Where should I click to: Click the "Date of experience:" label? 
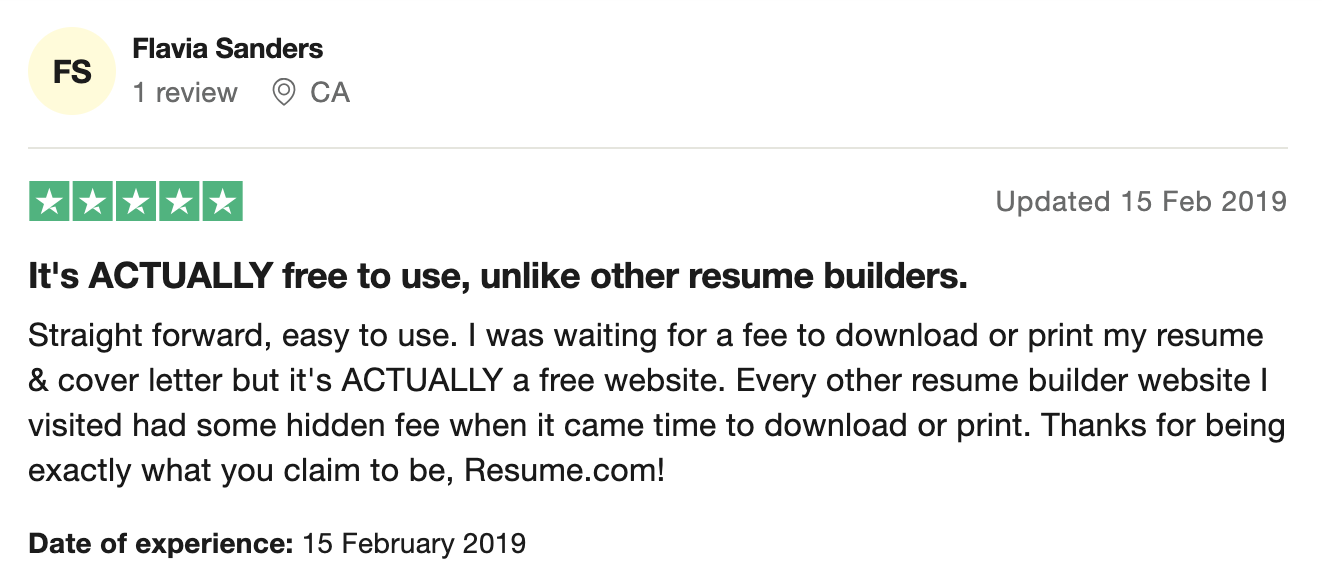pos(161,544)
